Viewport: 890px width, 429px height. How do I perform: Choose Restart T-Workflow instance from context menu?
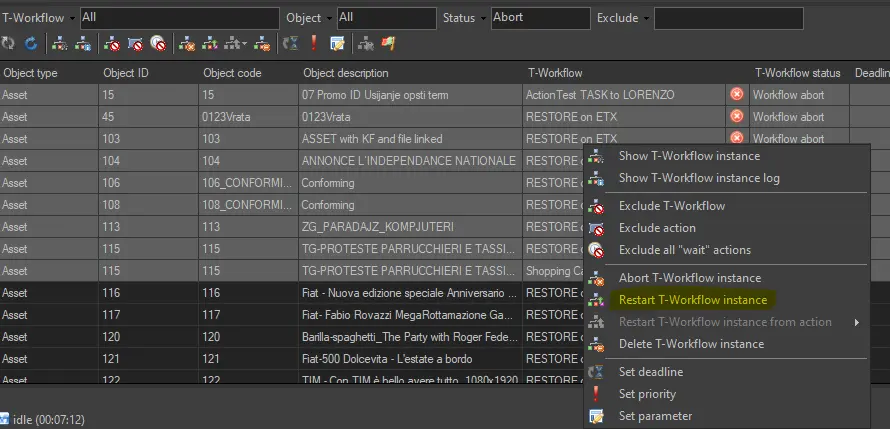(x=692, y=300)
